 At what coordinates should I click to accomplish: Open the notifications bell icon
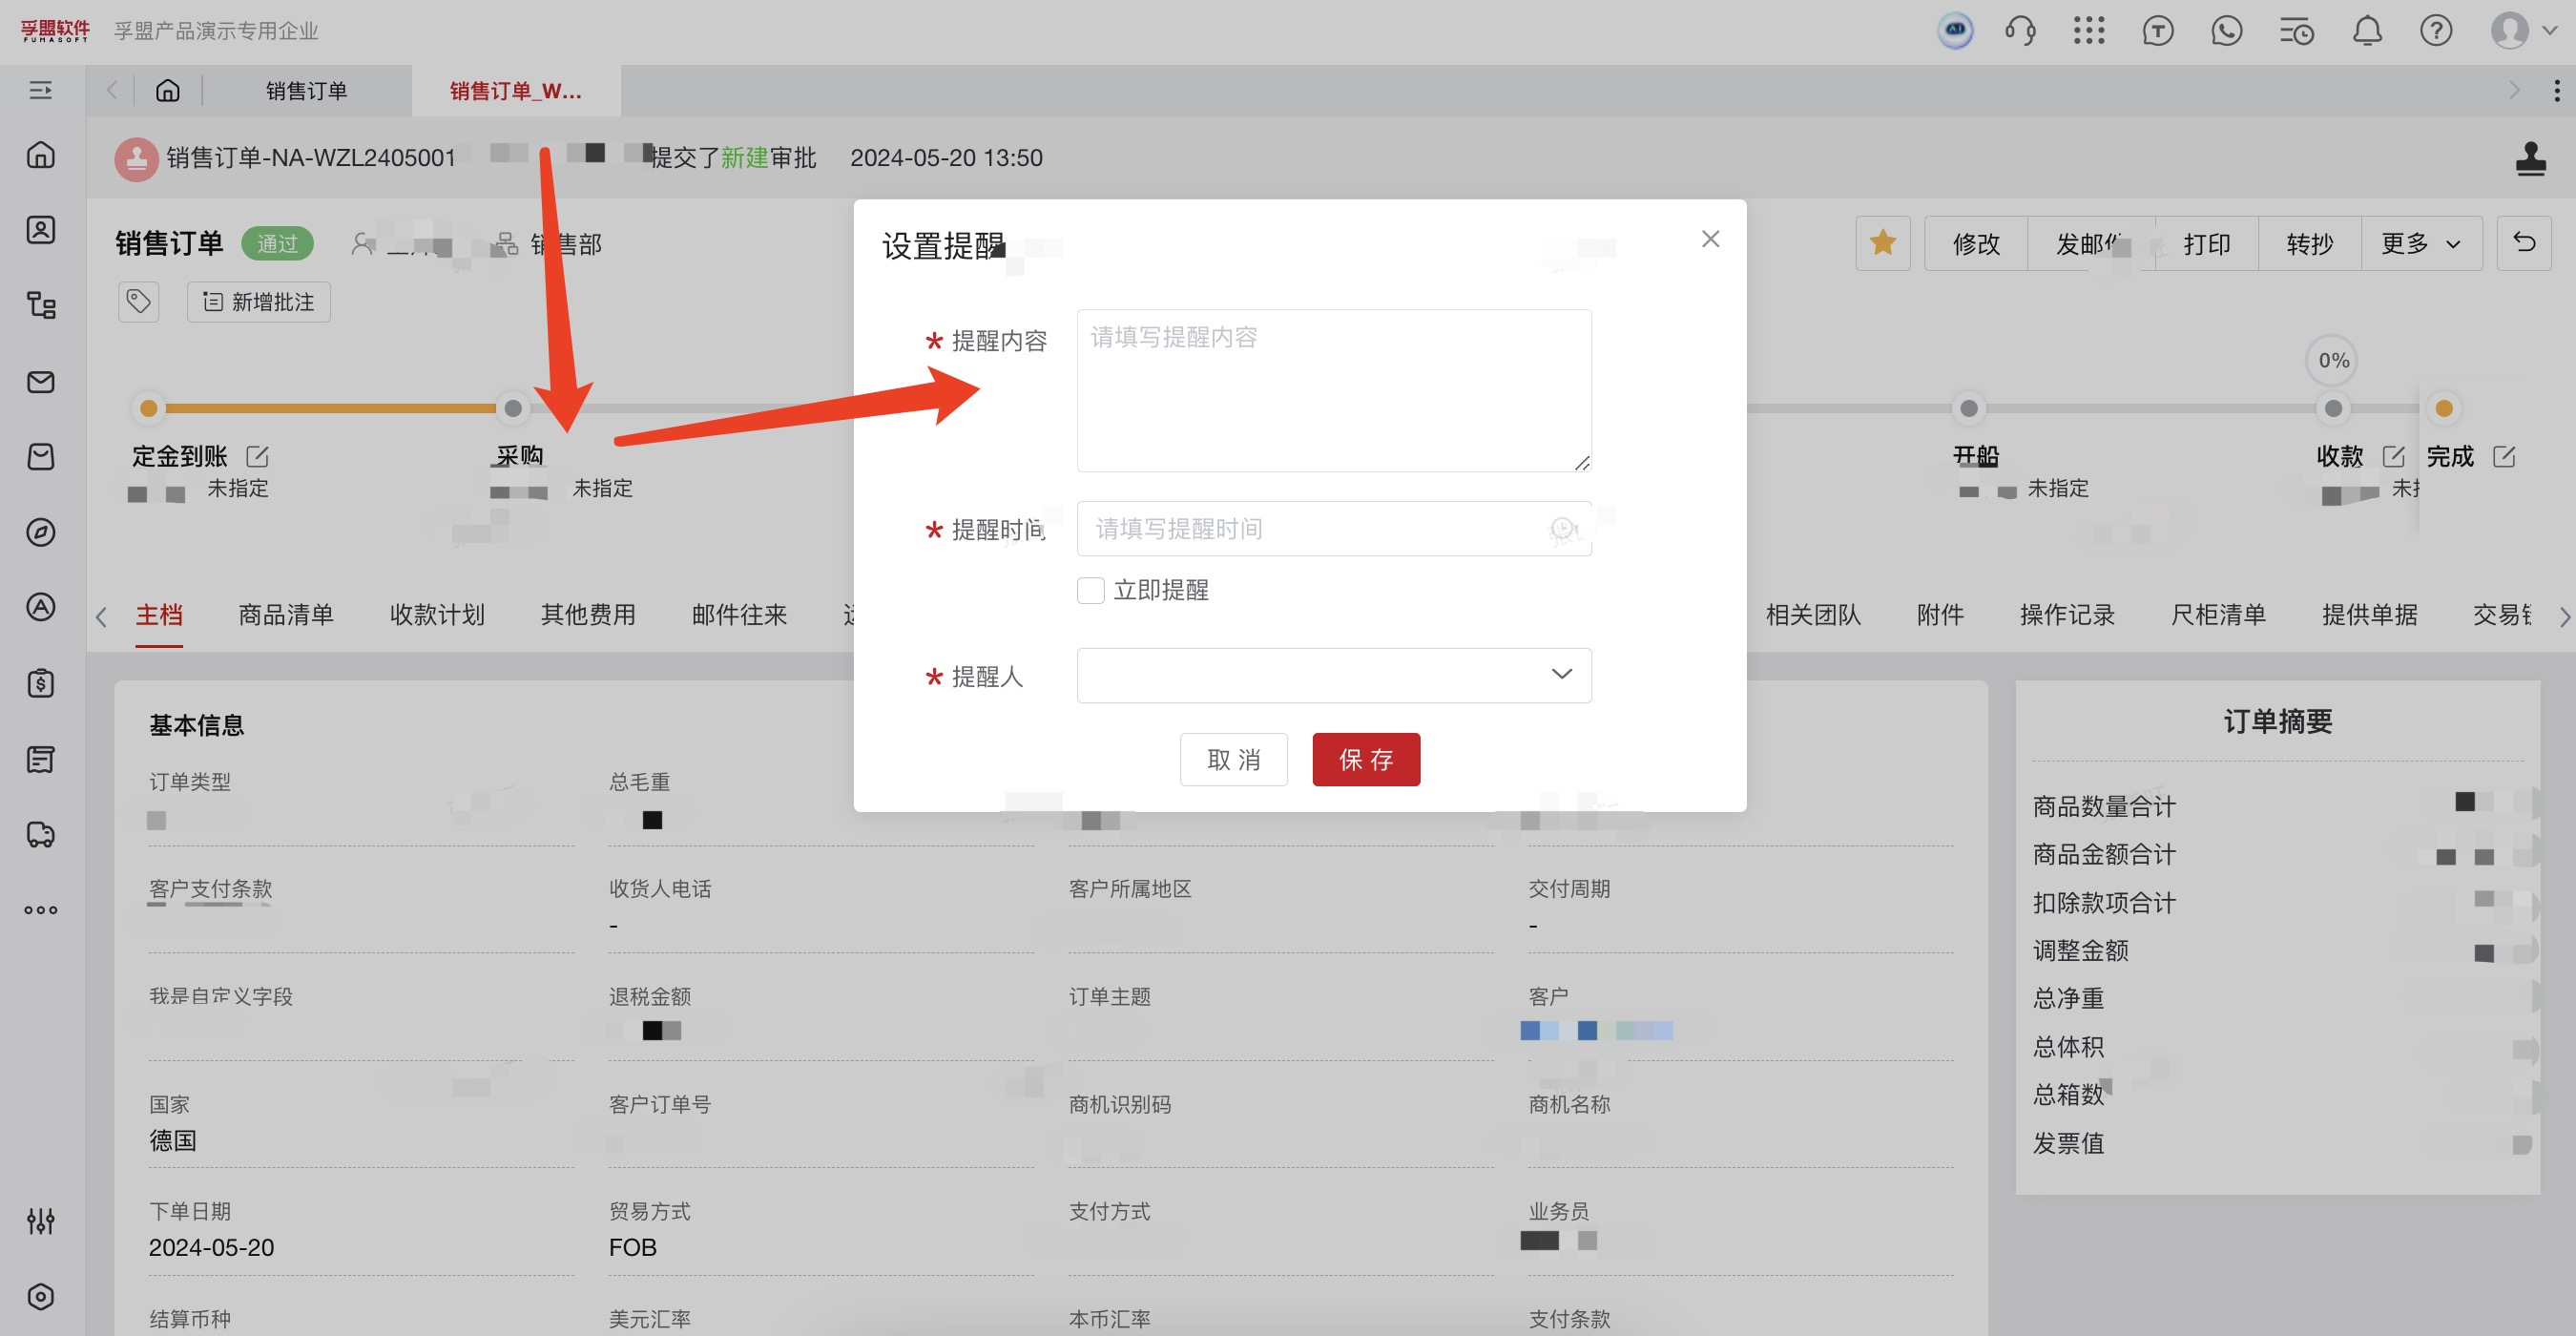tap(2367, 31)
